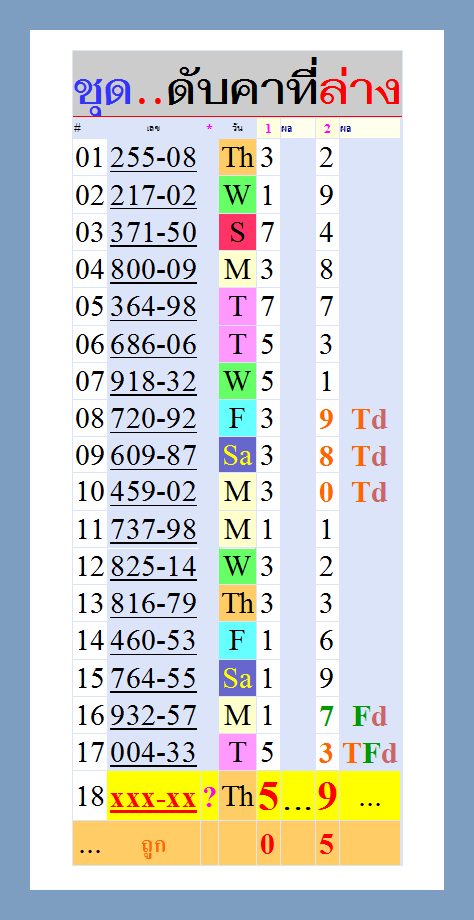Click the magenta question mark in row 18
The width and height of the screenshot is (474, 920).
tap(209, 798)
